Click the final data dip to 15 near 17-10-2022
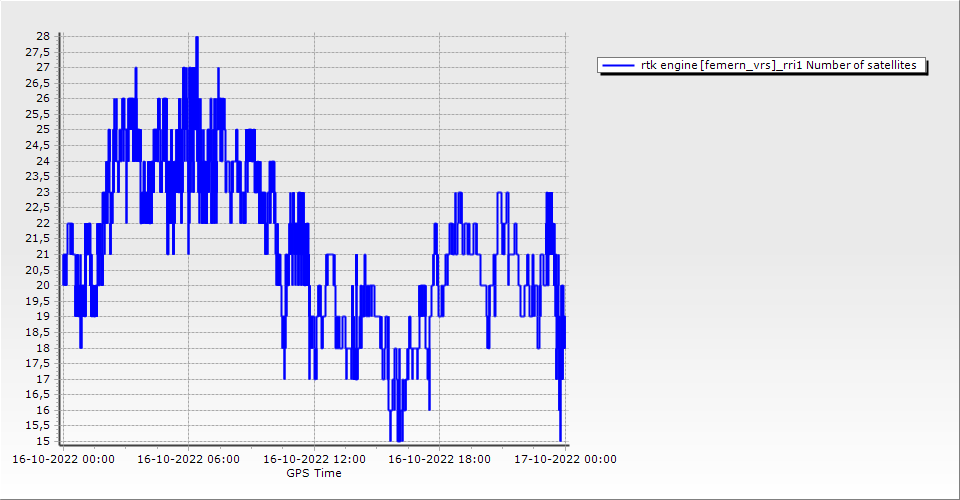The image size is (960, 500). point(561,439)
